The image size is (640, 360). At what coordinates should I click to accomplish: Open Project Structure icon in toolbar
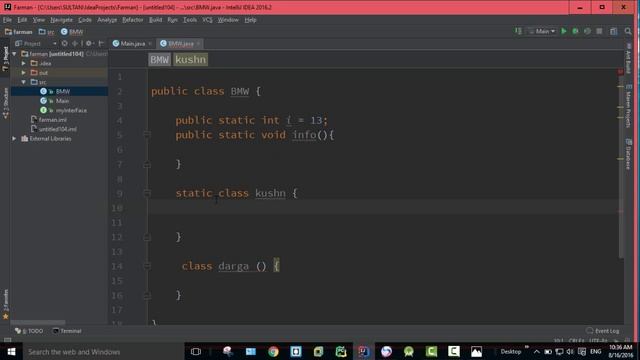613,31
